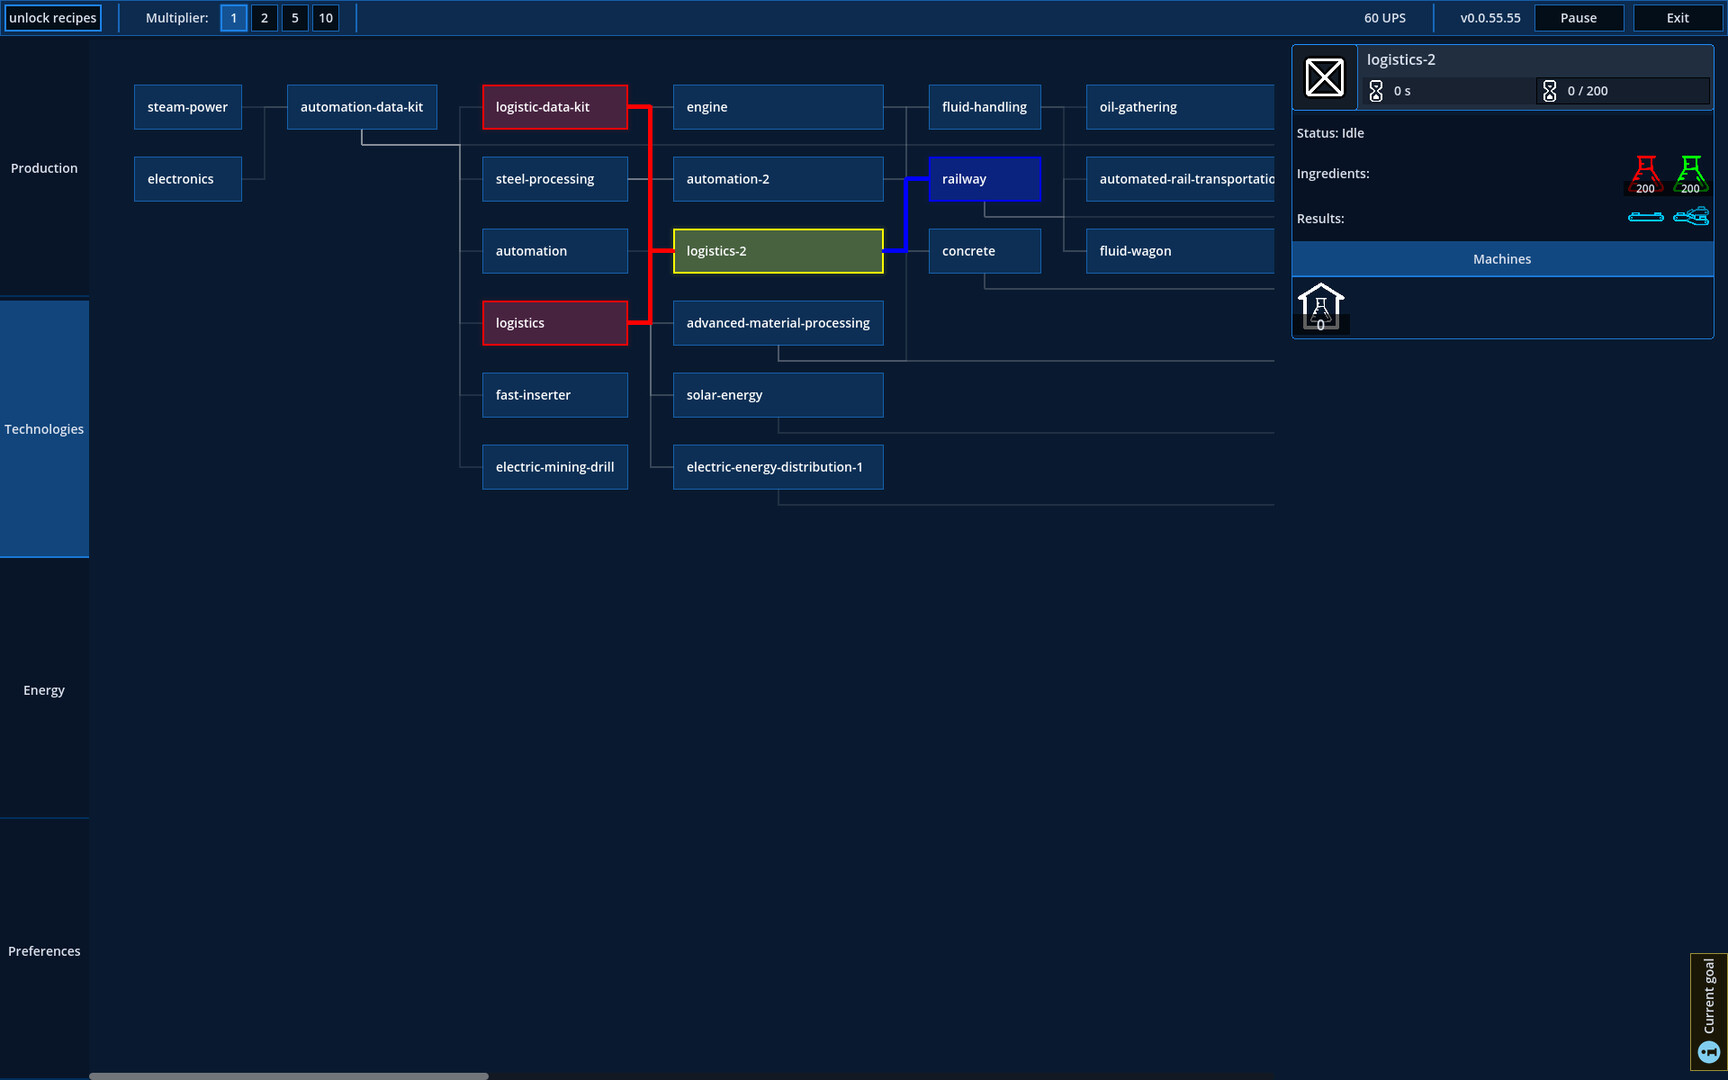Click the splitter result icon
This screenshot has height=1080, width=1728.
click(x=1691, y=216)
